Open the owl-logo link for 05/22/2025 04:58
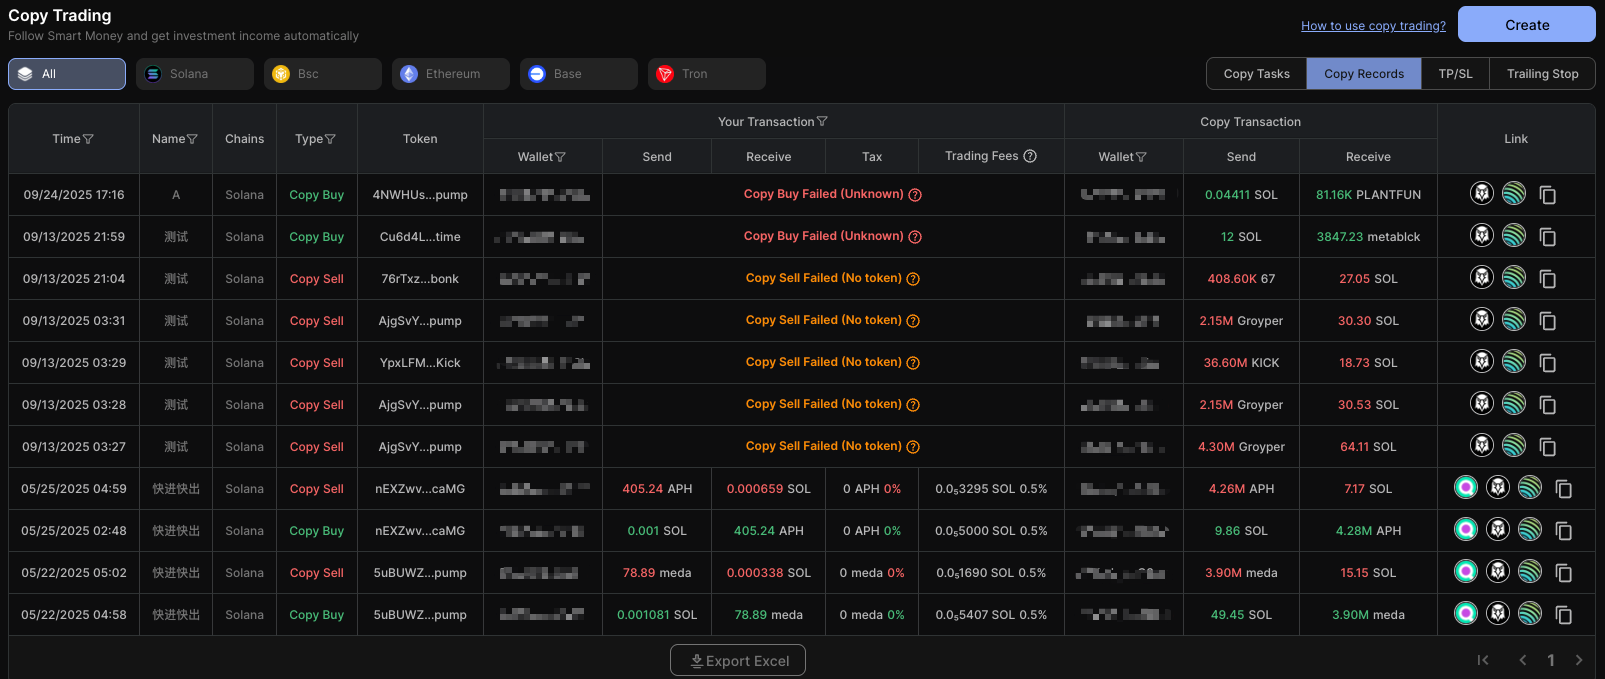This screenshot has width=1605, height=679. pyautogui.click(x=1498, y=613)
